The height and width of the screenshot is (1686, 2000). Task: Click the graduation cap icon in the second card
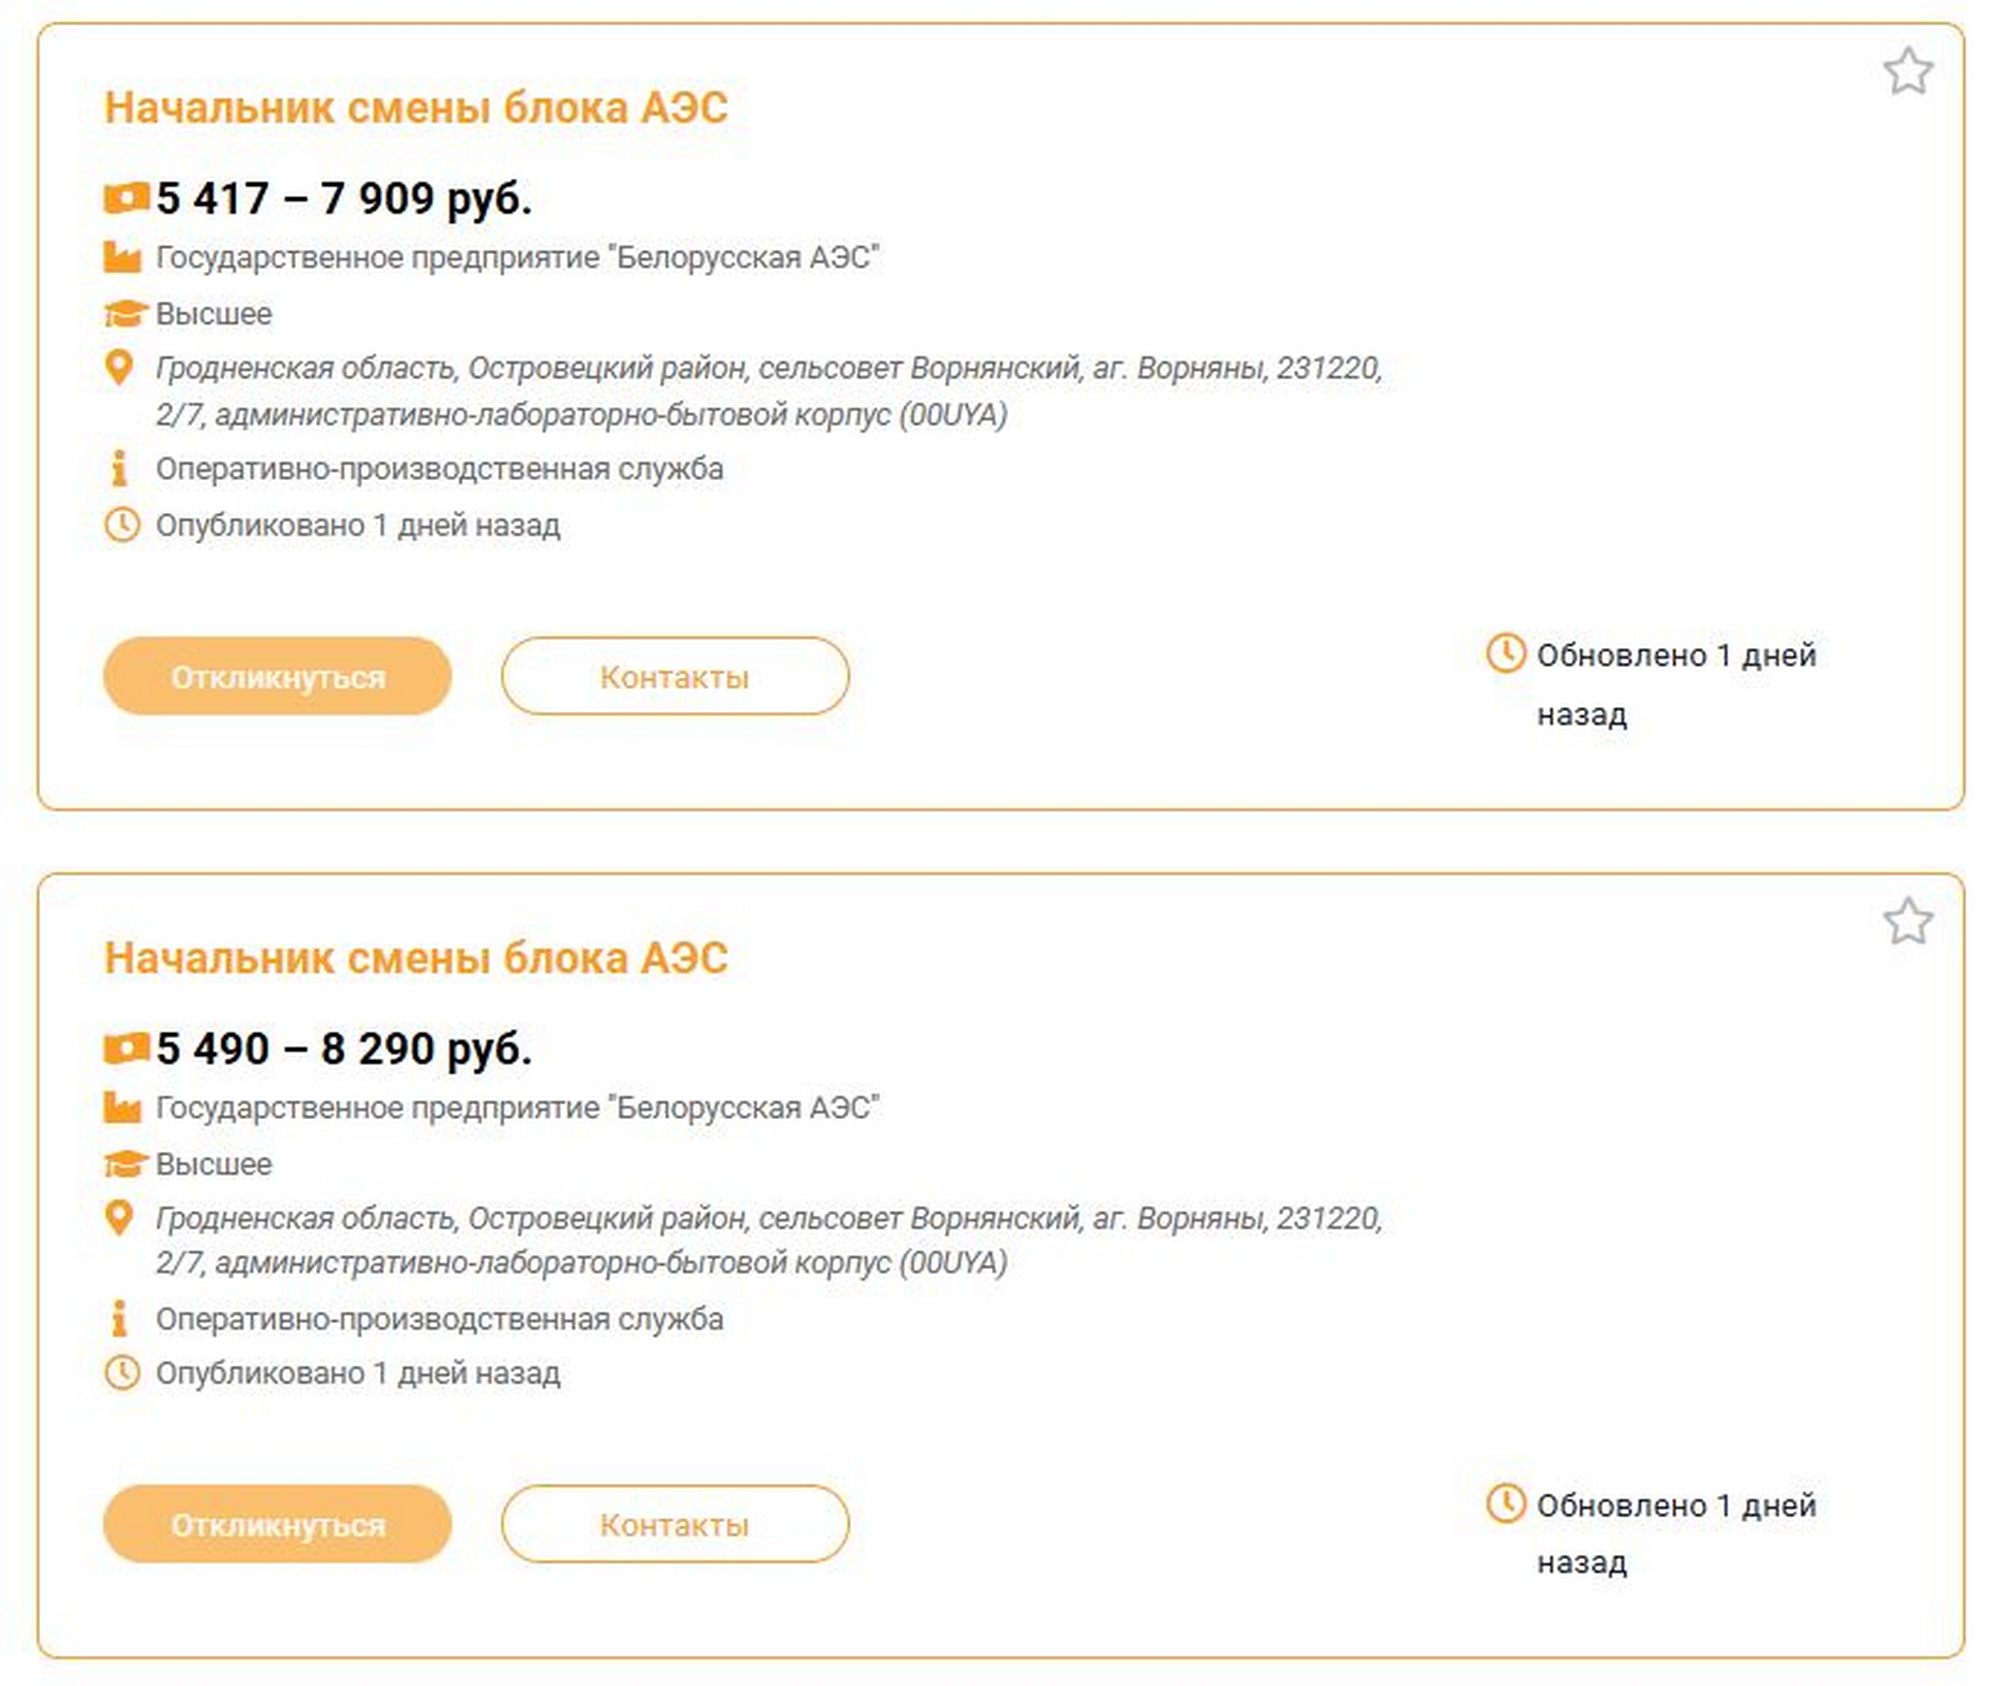125,1164
